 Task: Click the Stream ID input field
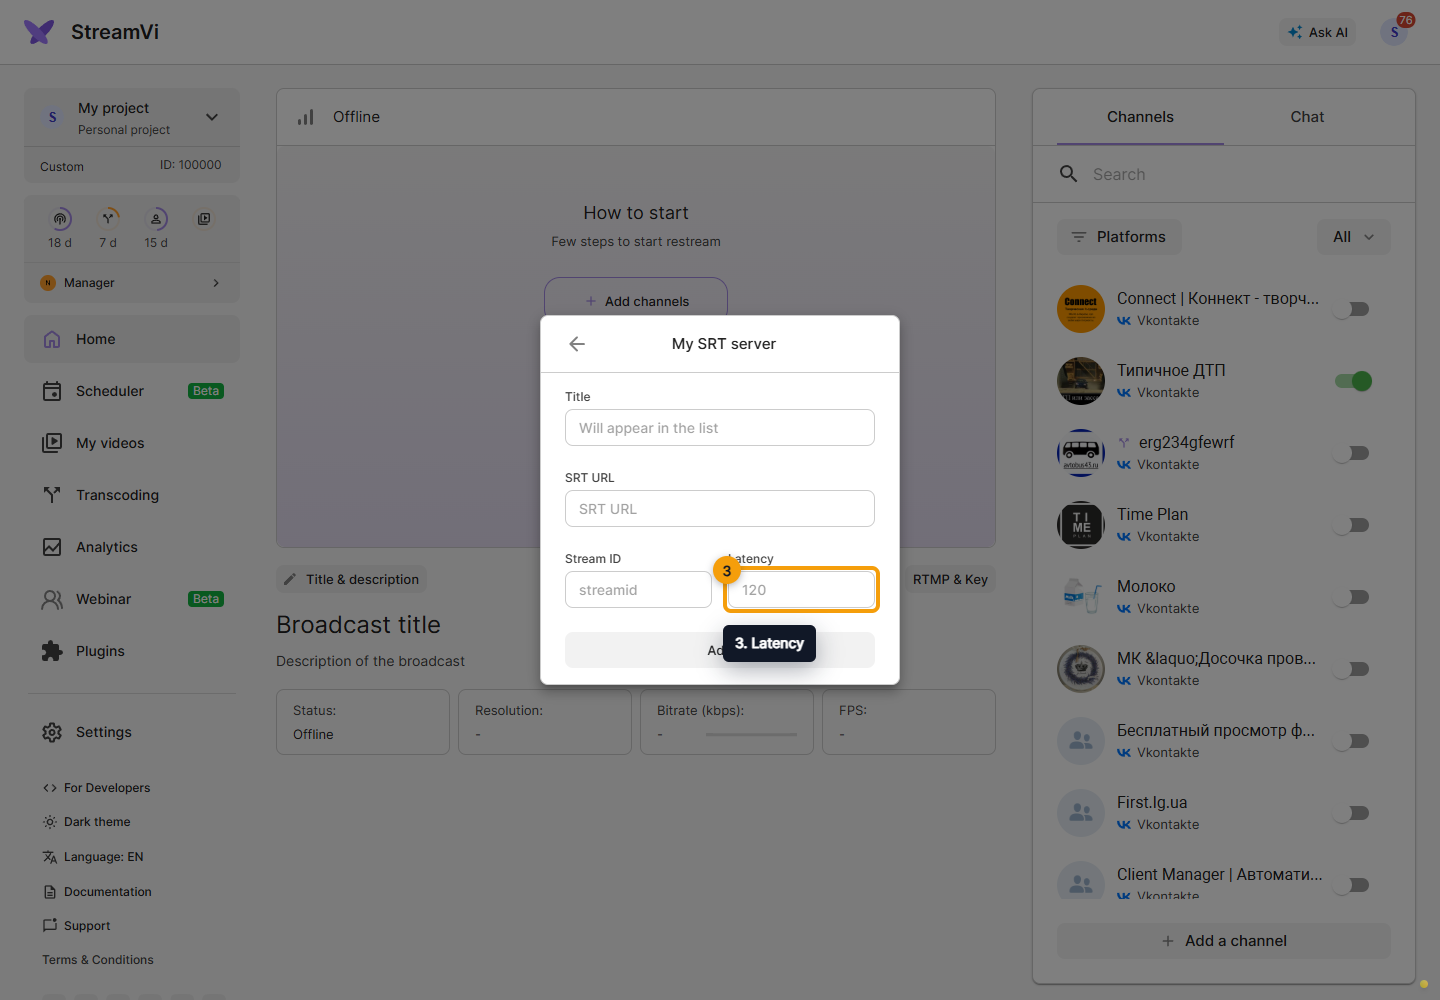click(638, 590)
